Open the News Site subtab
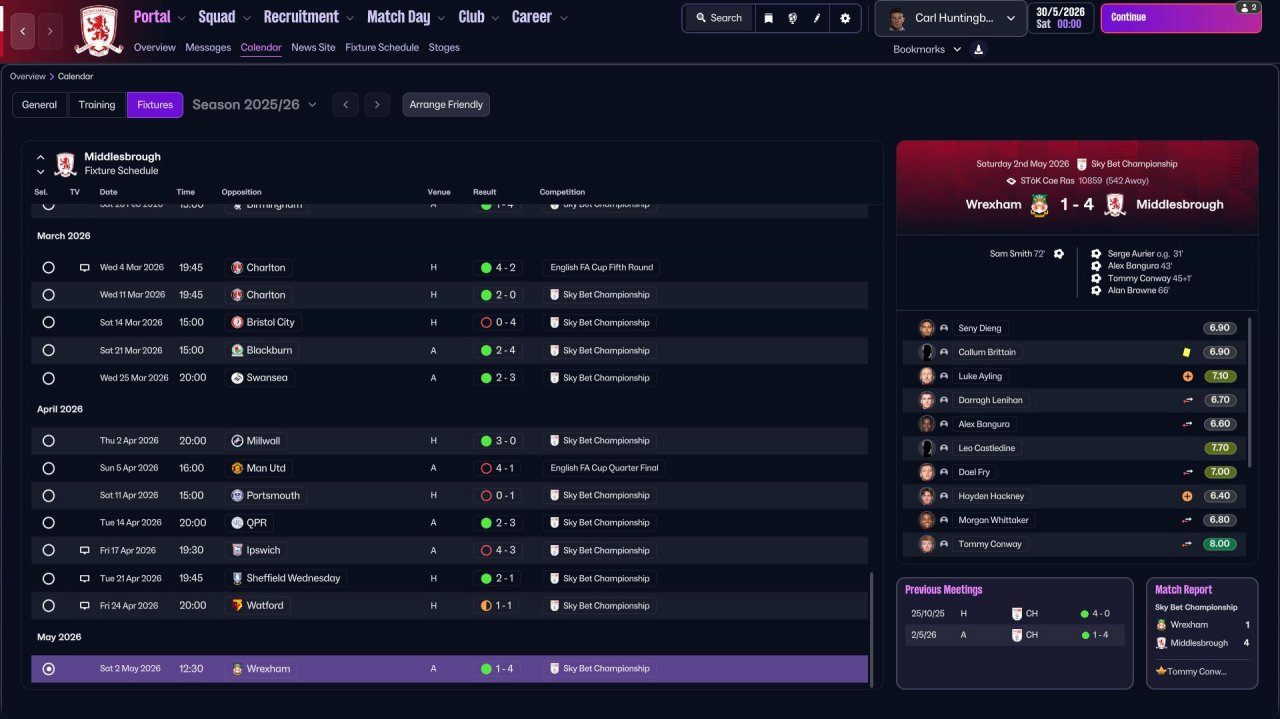This screenshot has height=719, width=1280. coord(313,47)
